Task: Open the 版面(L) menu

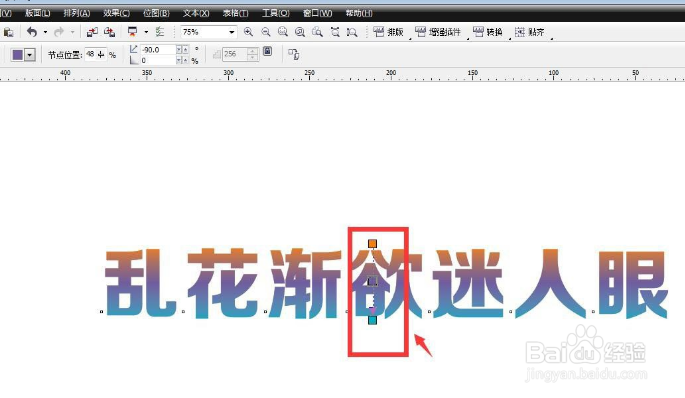Action: 38,13
